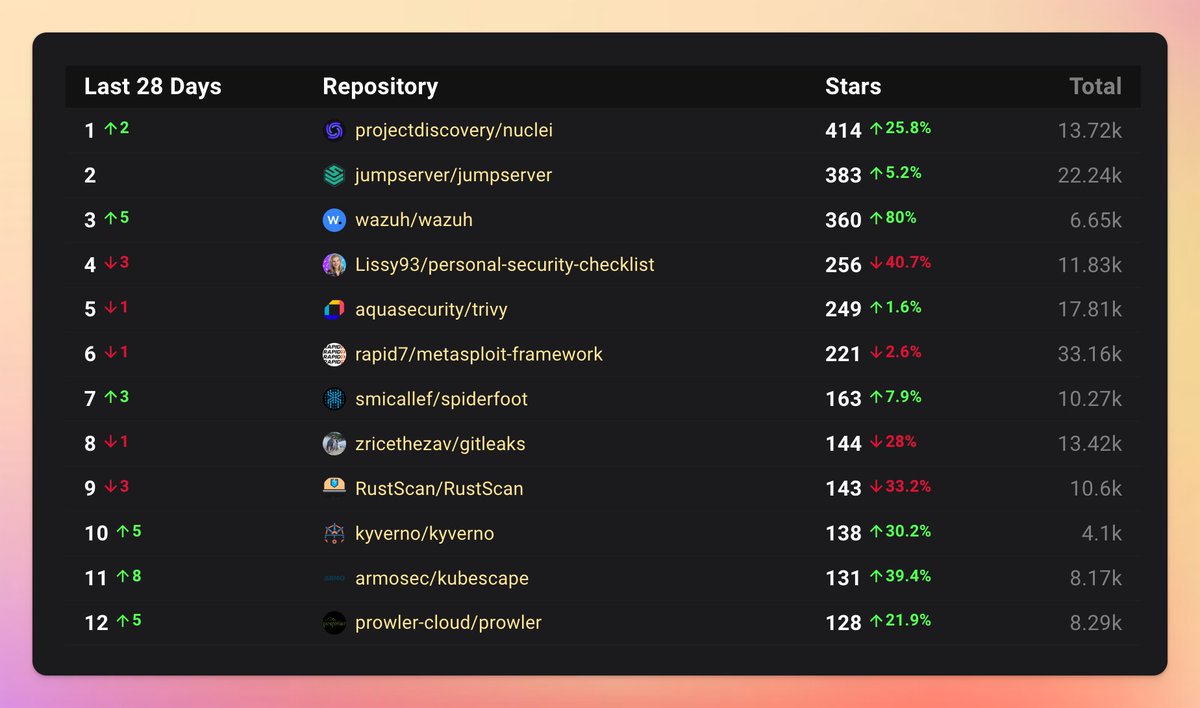Select the 414 stars value for nuclei
Image resolution: width=1200 pixels, height=708 pixels.
click(843, 131)
